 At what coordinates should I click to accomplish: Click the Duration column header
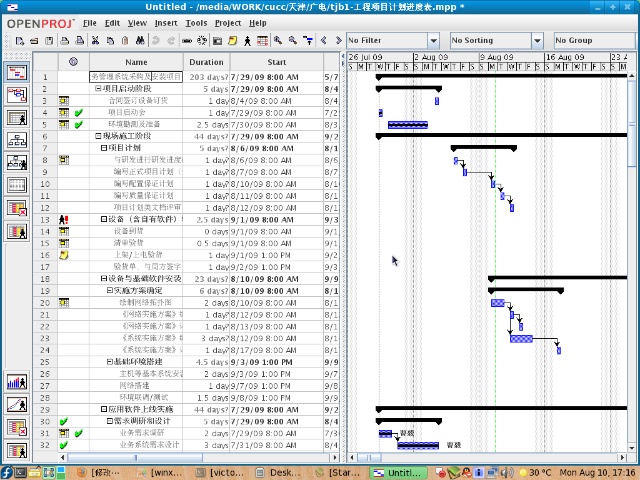[207, 62]
